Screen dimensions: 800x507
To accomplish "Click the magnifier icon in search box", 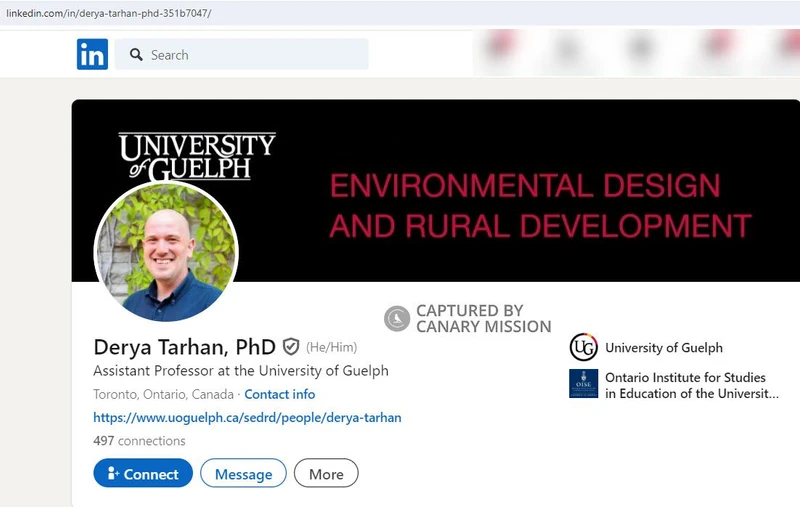I will coord(136,55).
